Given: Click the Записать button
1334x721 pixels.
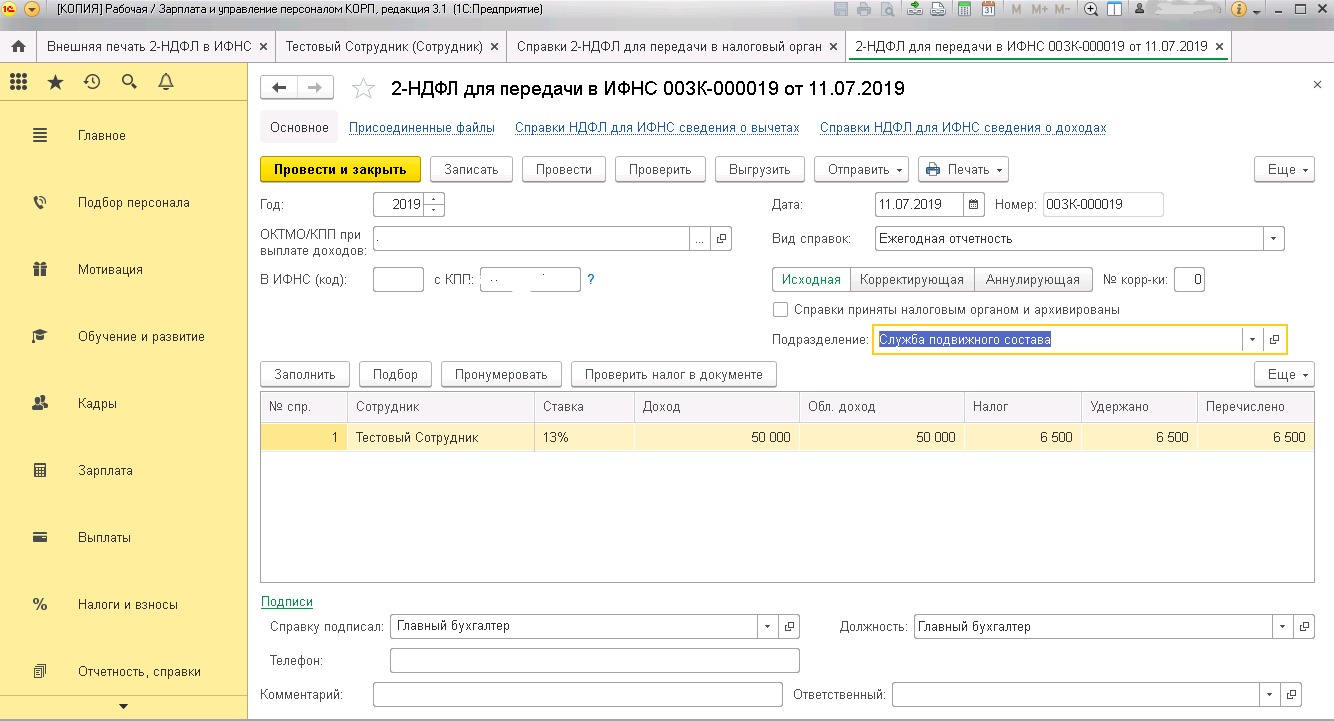Looking at the screenshot, I should [471, 169].
